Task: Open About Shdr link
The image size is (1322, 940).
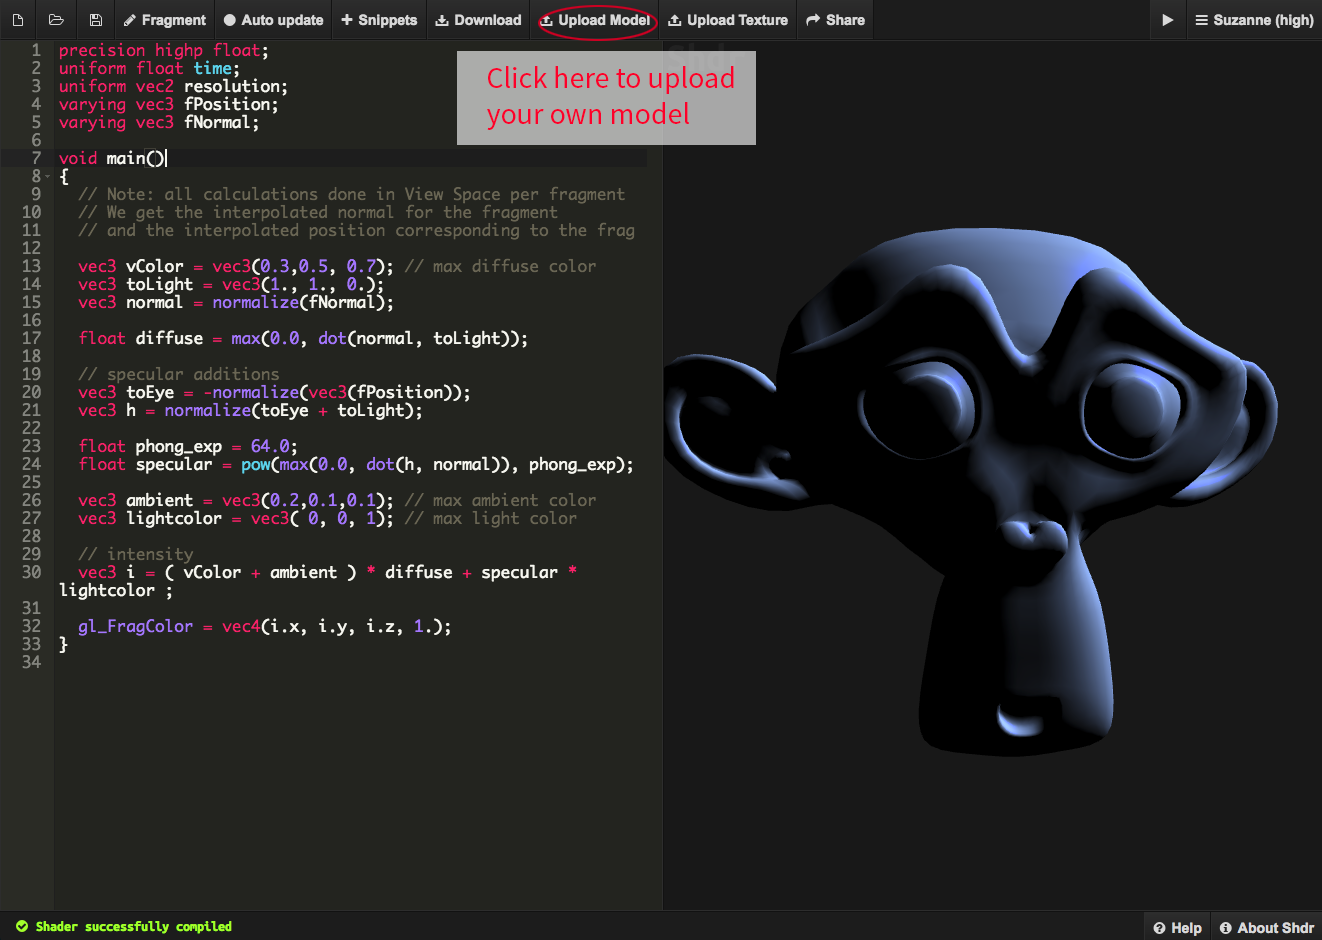Action: click(1266, 927)
